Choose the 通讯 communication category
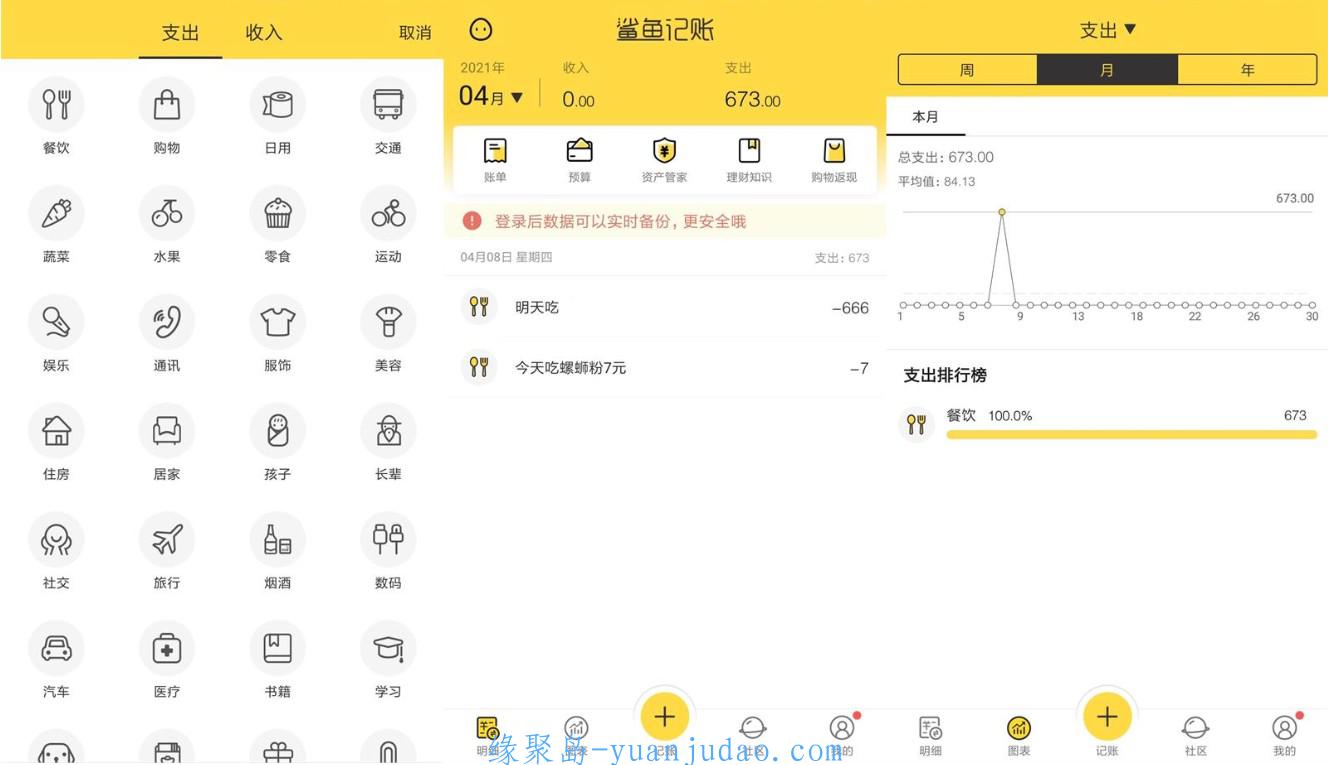Screen dimensions: 1328x765 (x=167, y=322)
